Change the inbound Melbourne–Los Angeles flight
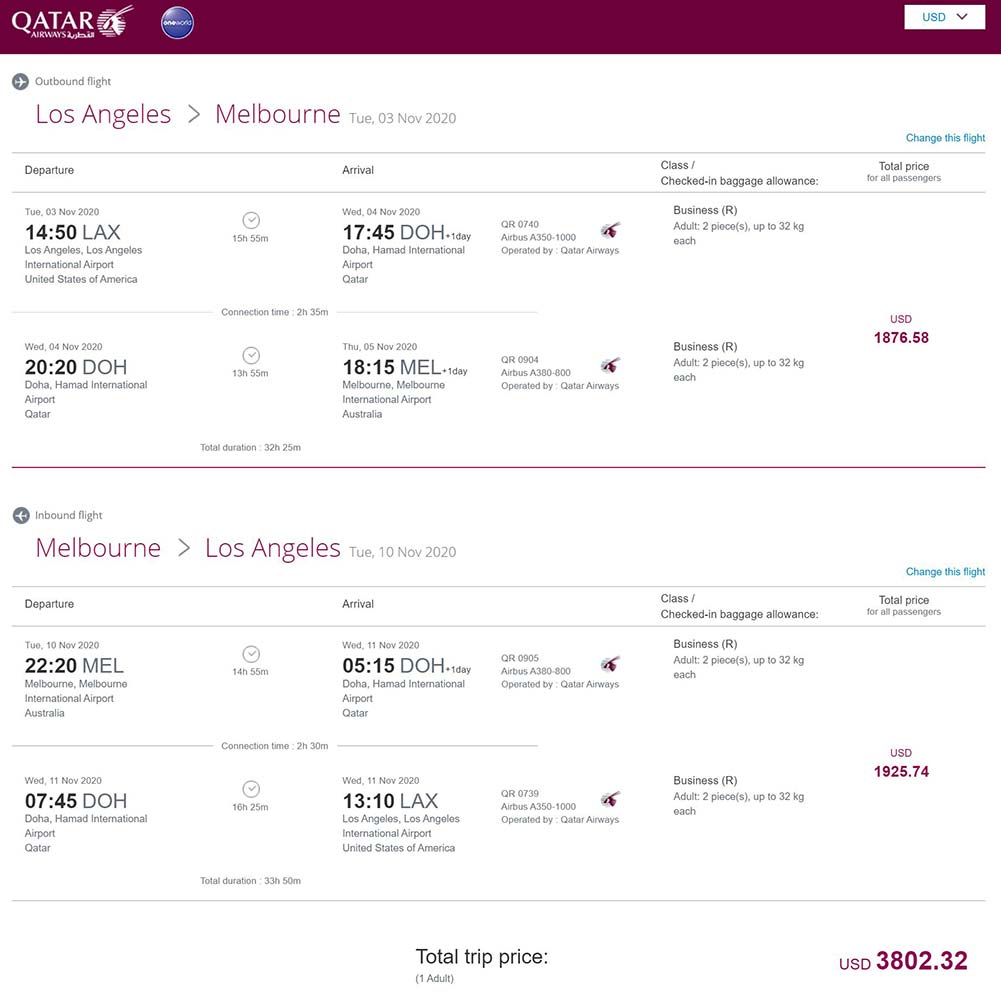 pyautogui.click(x=945, y=572)
